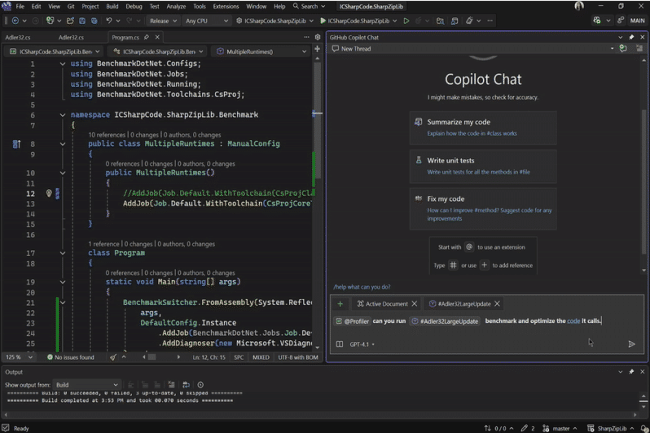Open the GPT-4.1 model selector dropdown
650x433 pixels.
362,344
